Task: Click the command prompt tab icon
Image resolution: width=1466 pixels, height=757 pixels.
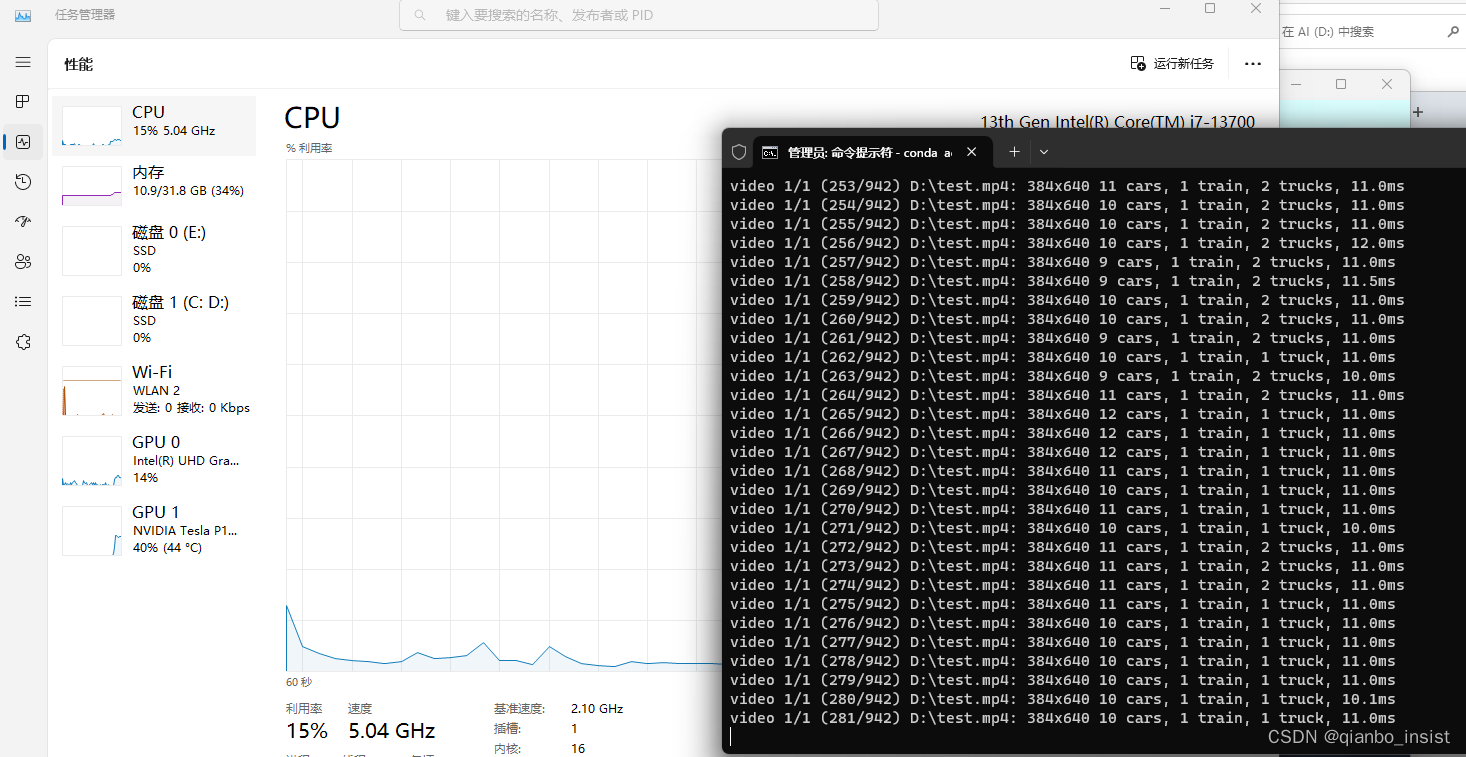Action: click(770, 152)
